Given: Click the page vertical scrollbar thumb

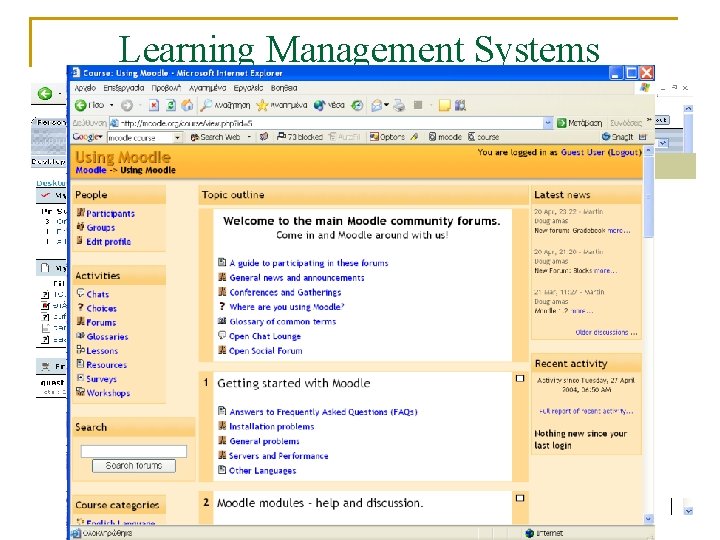Looking at the screenshot, I should 648,197.
